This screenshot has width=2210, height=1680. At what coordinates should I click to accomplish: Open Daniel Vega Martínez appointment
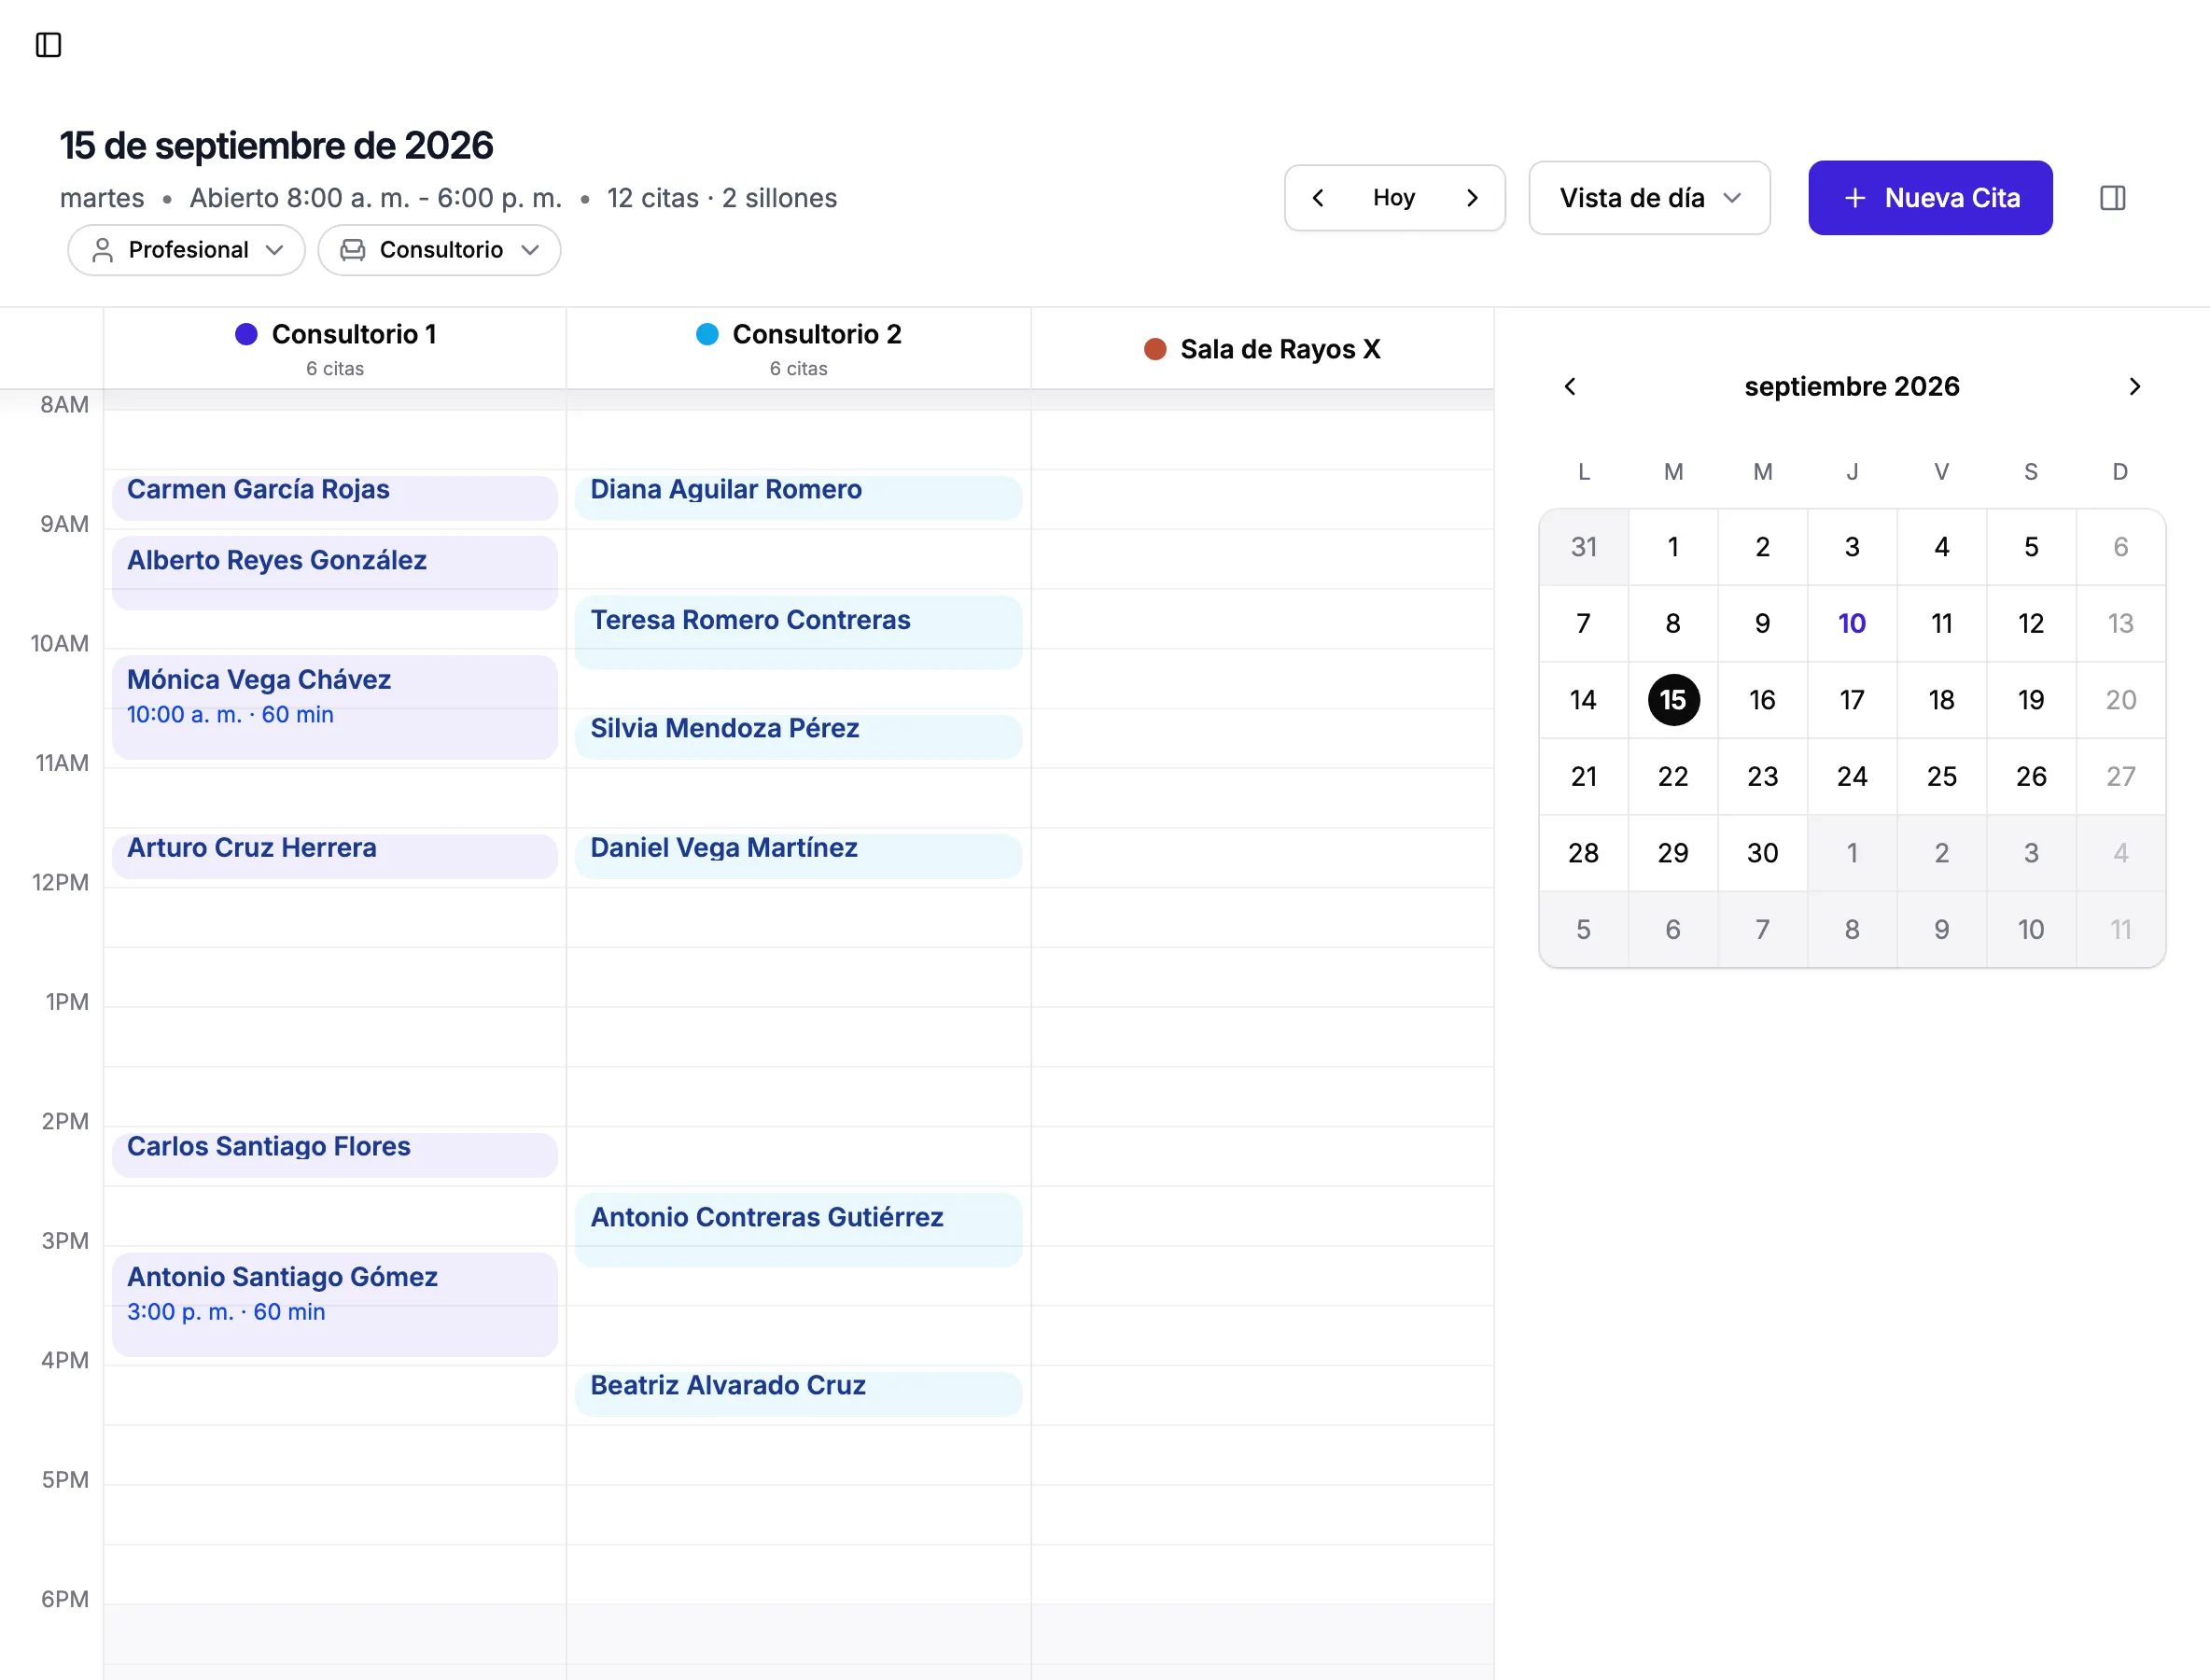(799, 856)
